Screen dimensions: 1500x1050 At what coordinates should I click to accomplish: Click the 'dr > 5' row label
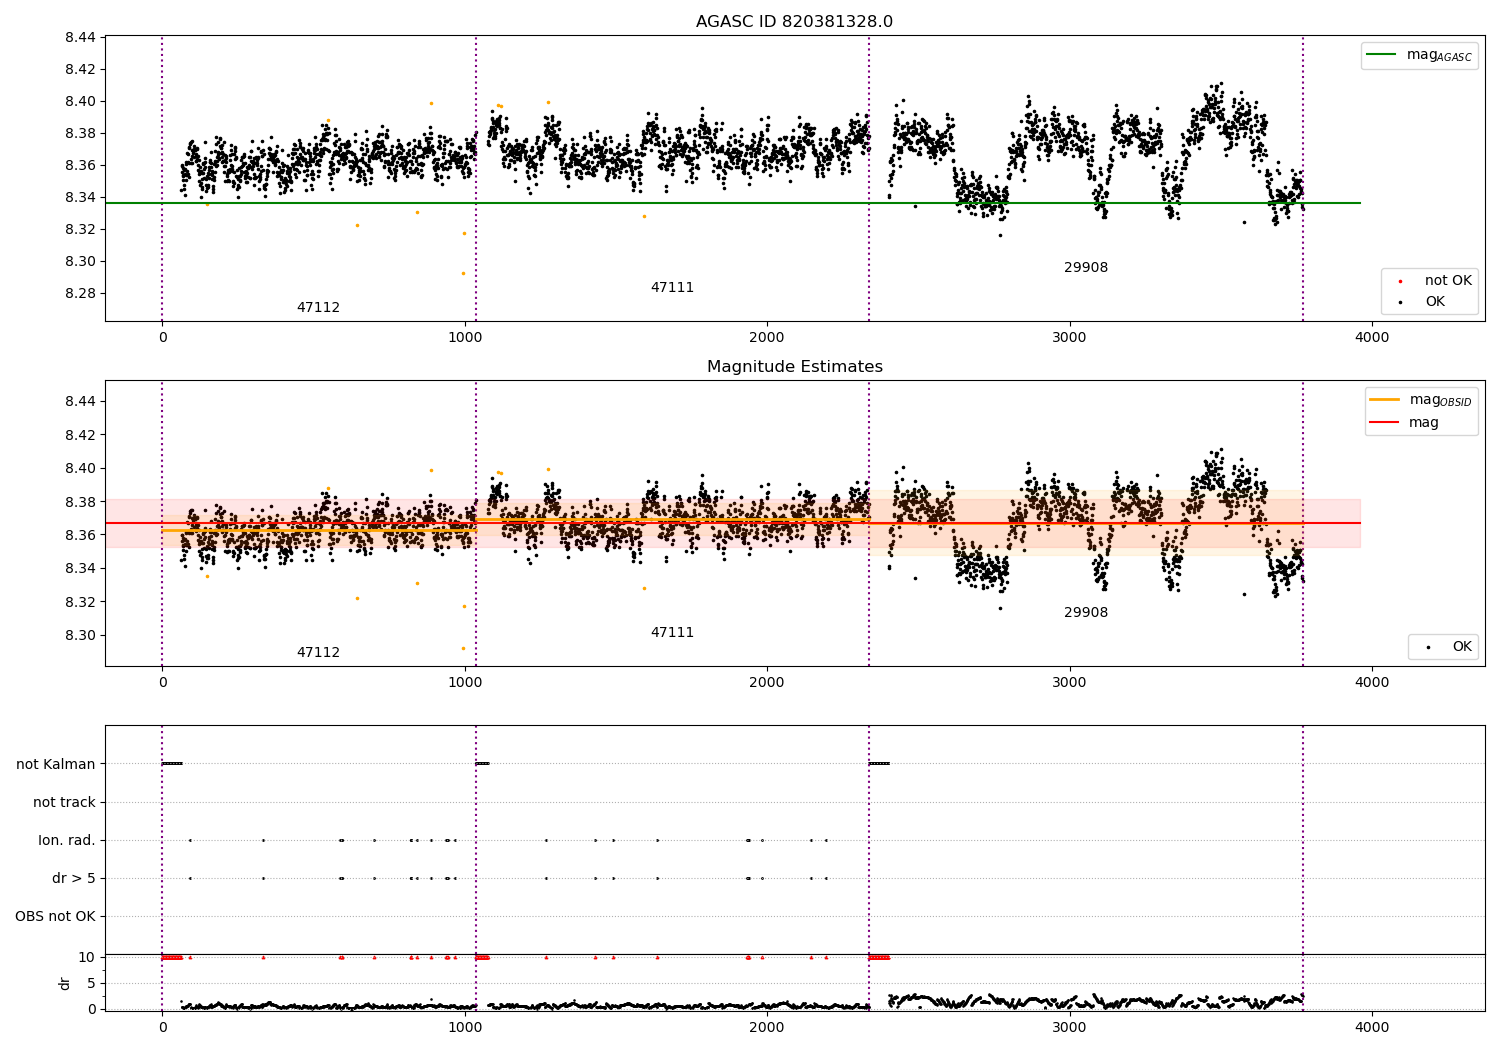tap(74, 878)
